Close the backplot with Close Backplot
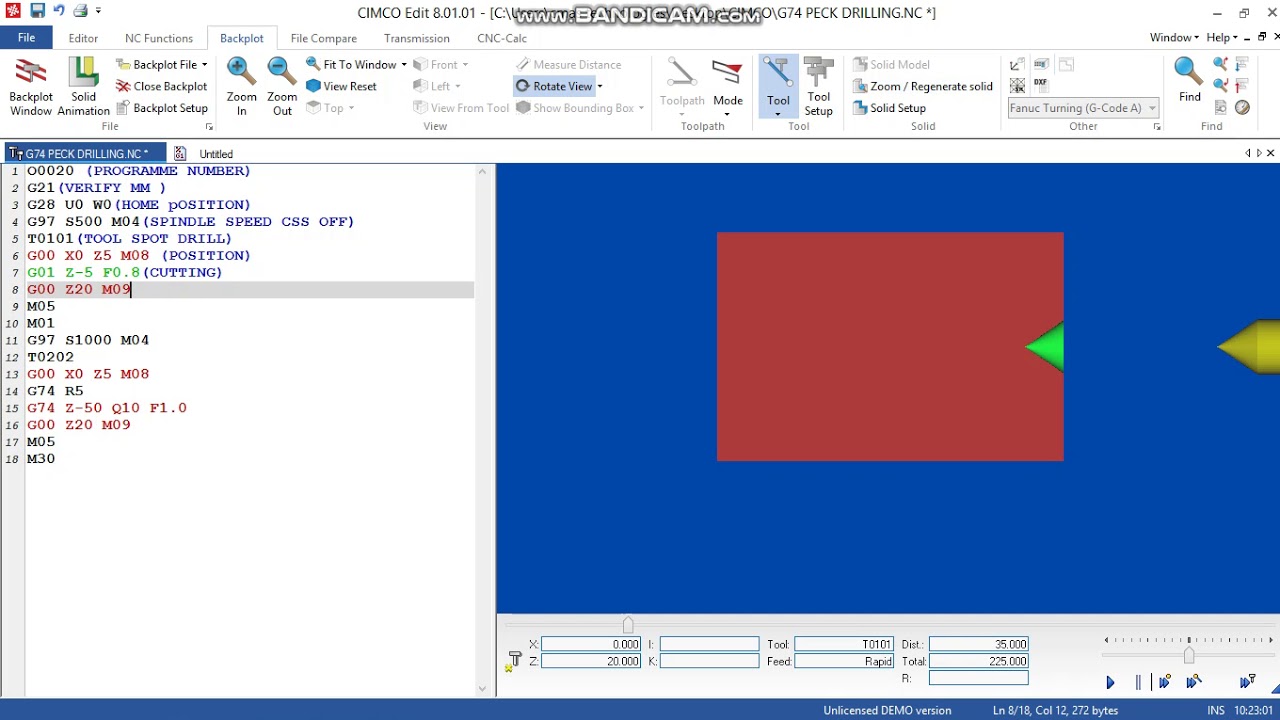This screenshot has height=720, width=1280. point(162,86)
